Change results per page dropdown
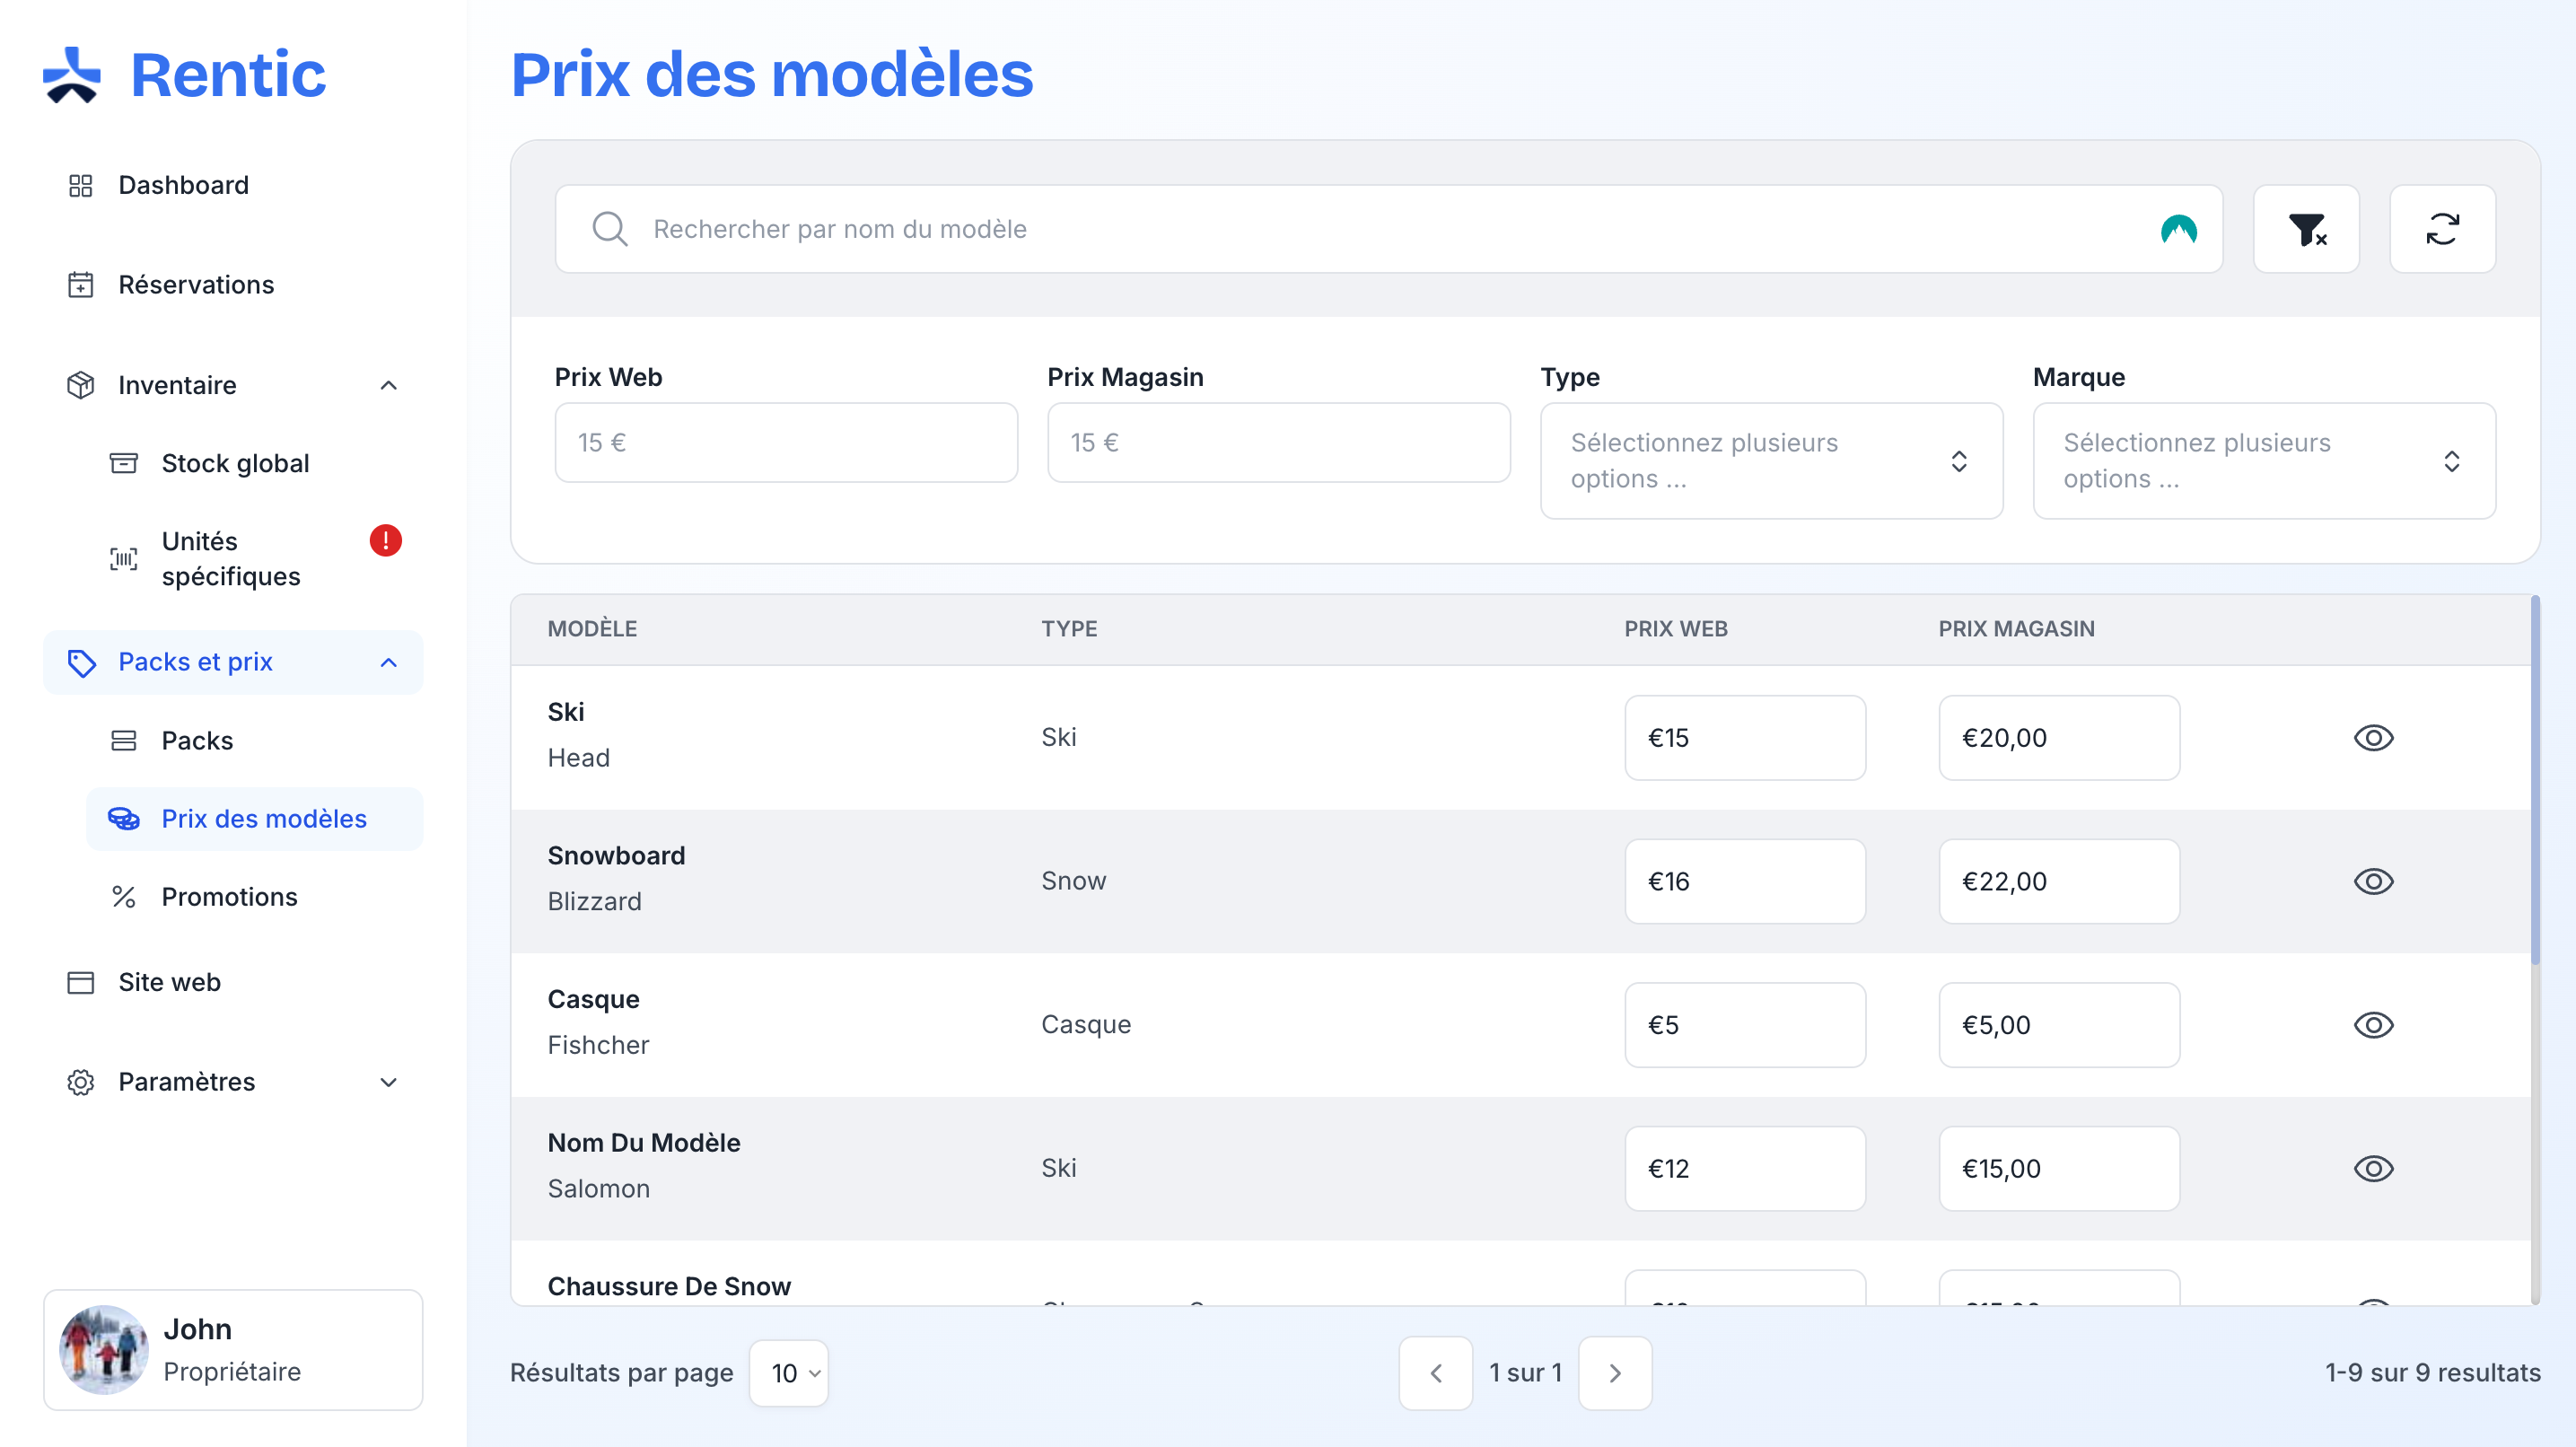2576x1447 pixels. tap(789, 1373)
